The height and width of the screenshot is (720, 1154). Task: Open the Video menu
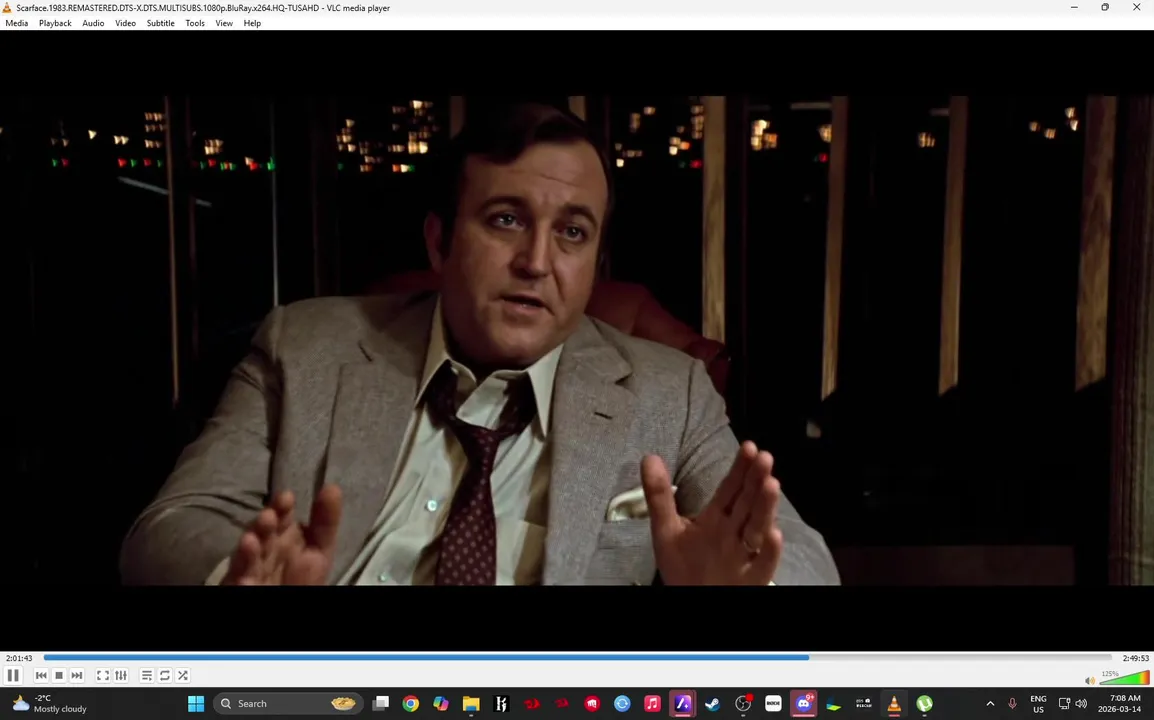(125, 23)
